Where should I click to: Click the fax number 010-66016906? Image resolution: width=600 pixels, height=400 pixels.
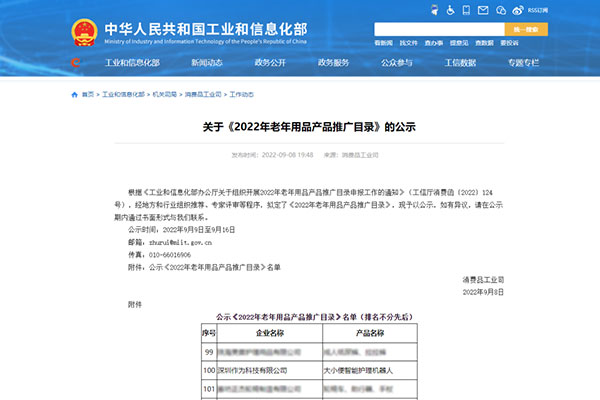(170, 255)
